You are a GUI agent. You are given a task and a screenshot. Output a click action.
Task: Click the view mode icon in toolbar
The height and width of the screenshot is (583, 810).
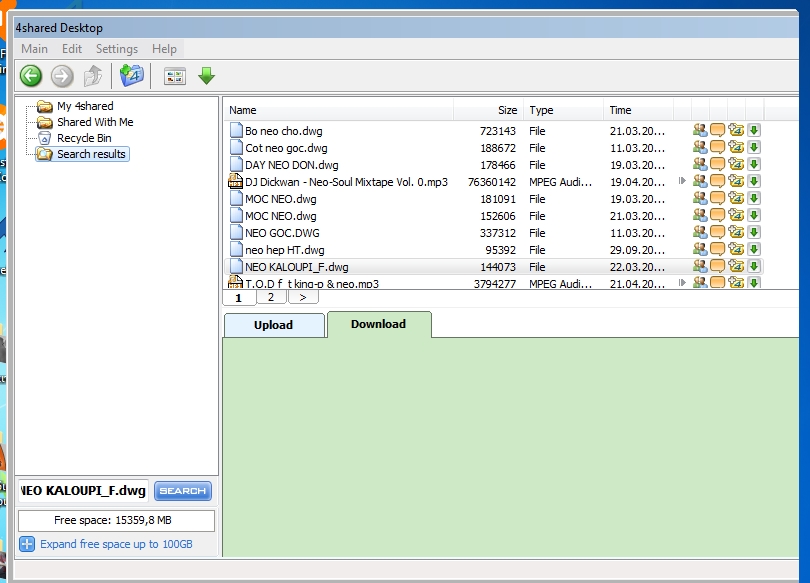(x=175, y=76)
